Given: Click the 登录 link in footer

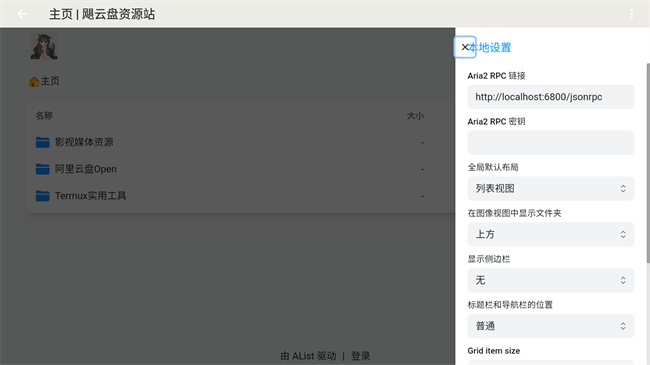Looking at the screenshot, I should point(360,356).
